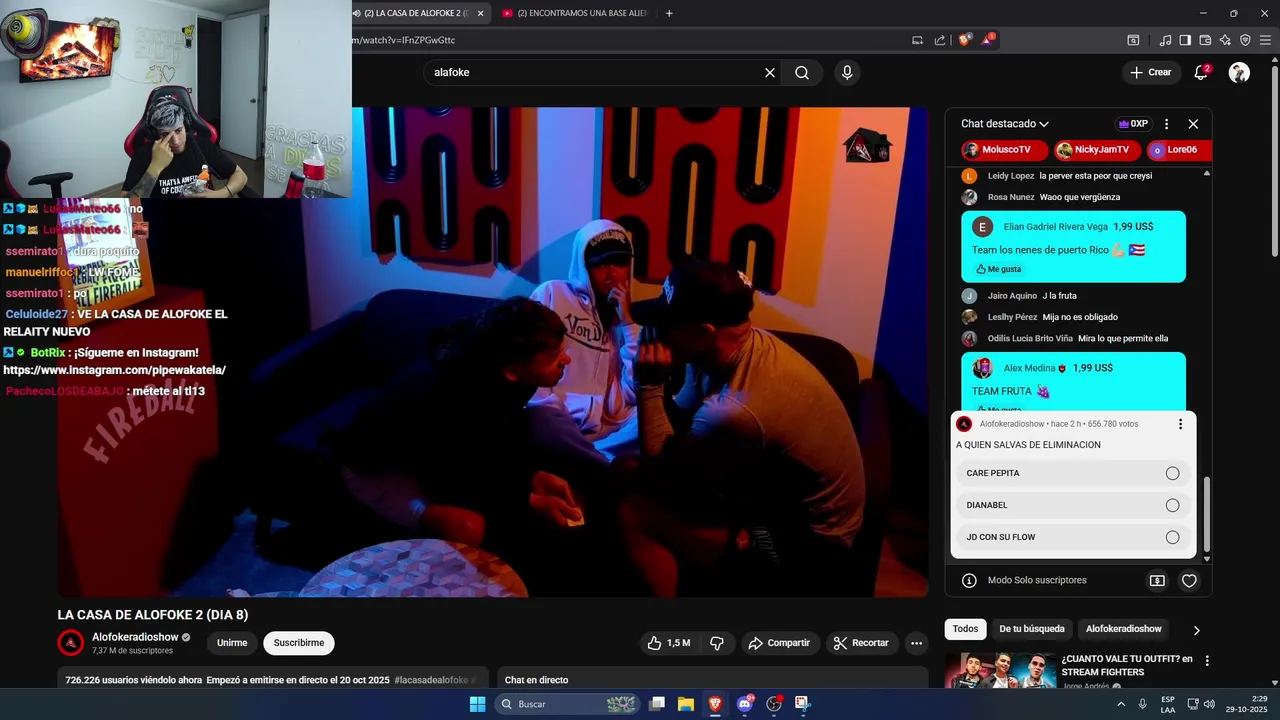This screenshot has height=720, width=1280.
Task: Select the De tu búsqueda filter chip
Action: 1032,629
